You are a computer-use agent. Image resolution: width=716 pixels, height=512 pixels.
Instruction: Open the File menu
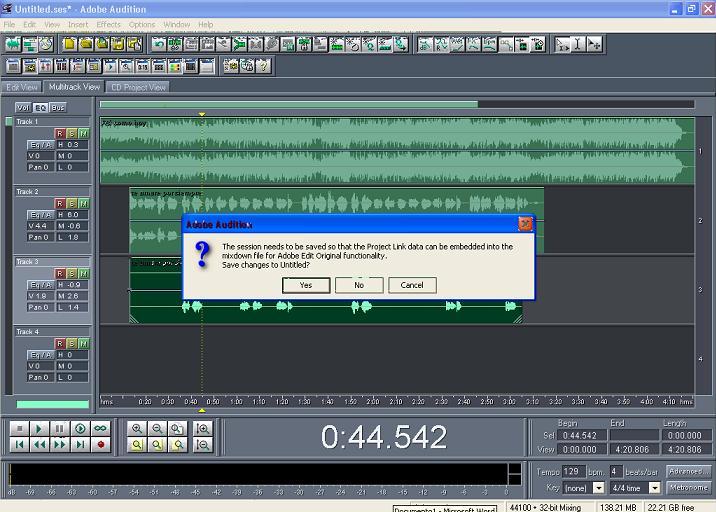(9, 24)
